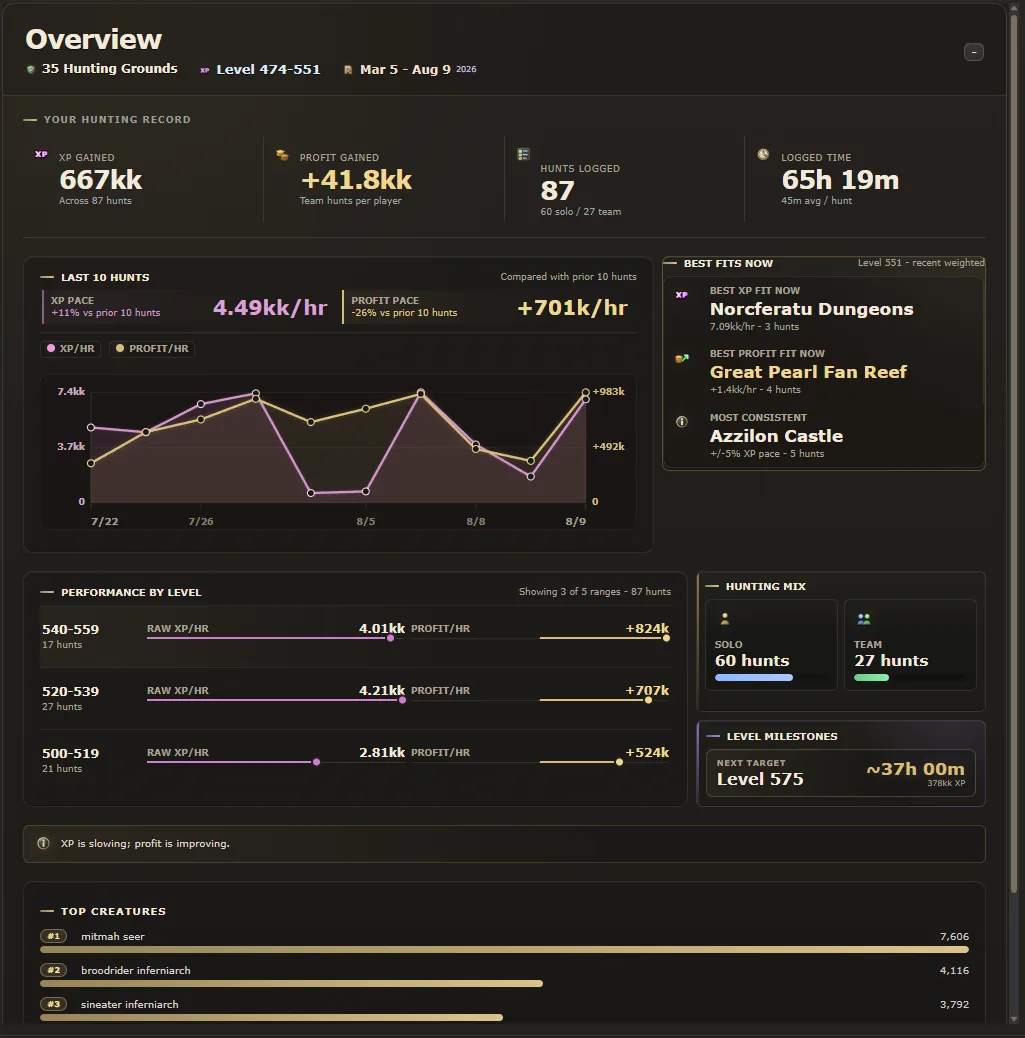Click the two-person Team icon in Hunting Mix

point(863,619)
